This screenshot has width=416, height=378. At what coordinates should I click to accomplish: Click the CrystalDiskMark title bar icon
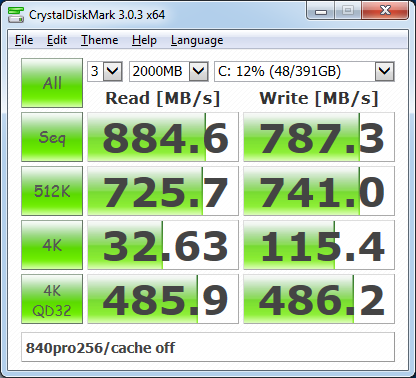tap(16, 14)
